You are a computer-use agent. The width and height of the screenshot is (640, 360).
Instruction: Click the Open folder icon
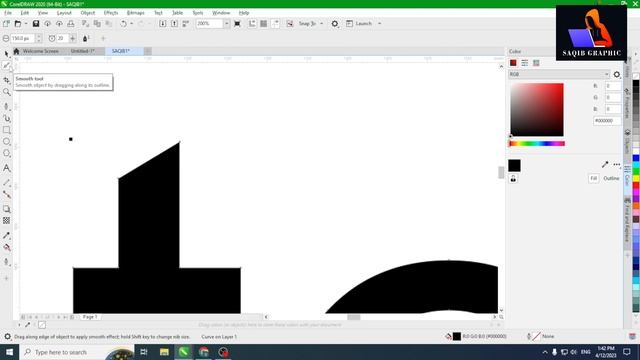coord(18,24)
